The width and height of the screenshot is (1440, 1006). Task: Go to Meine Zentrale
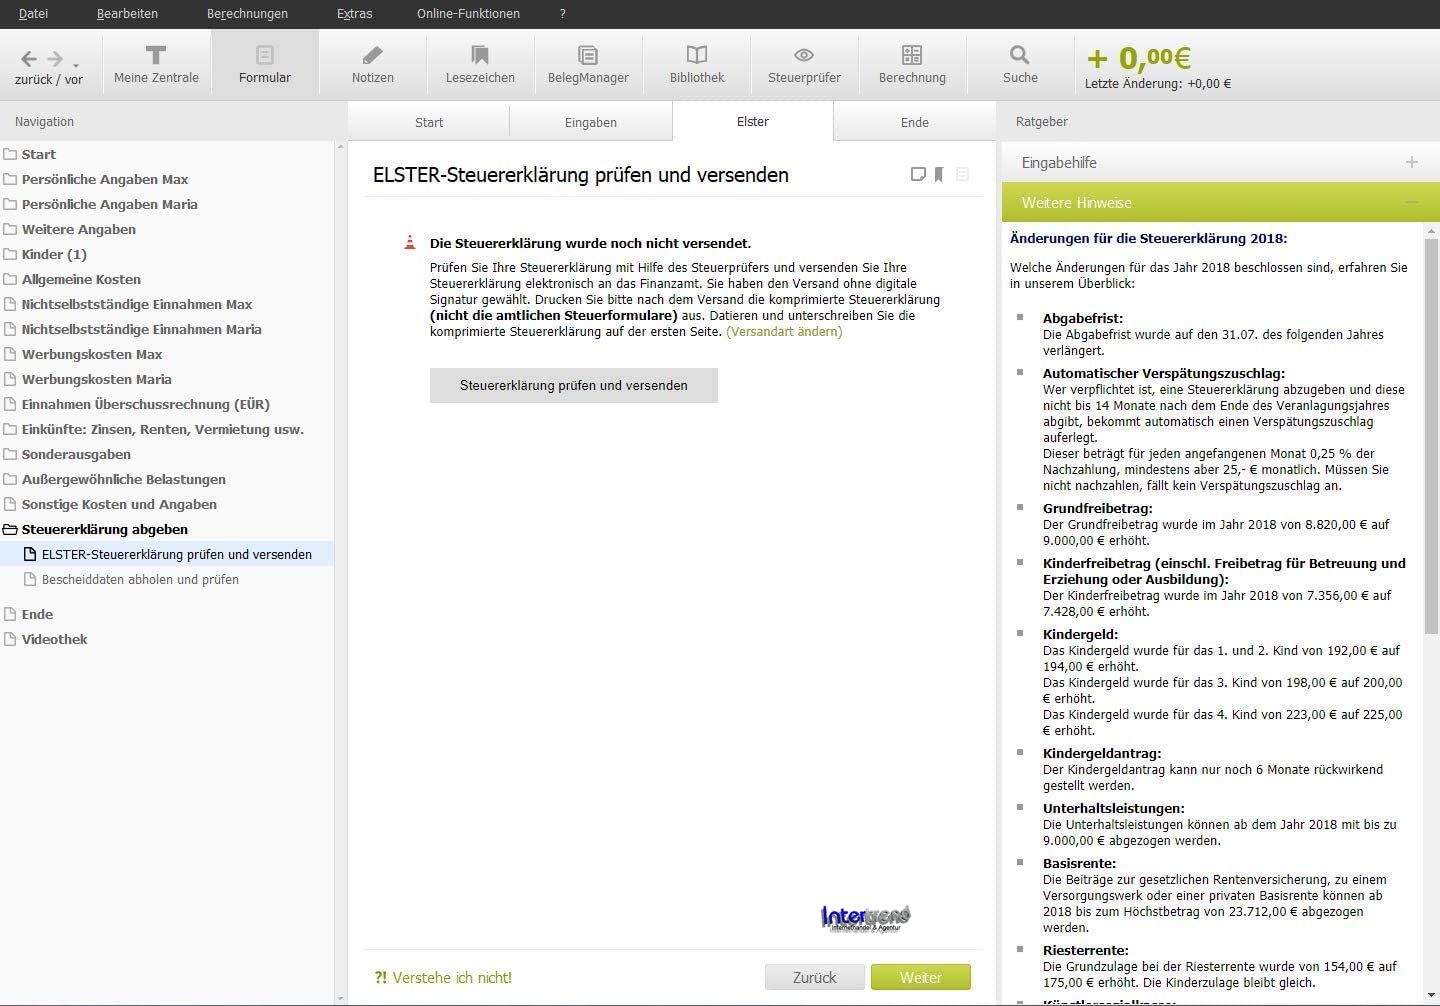(x=156, y=63)
